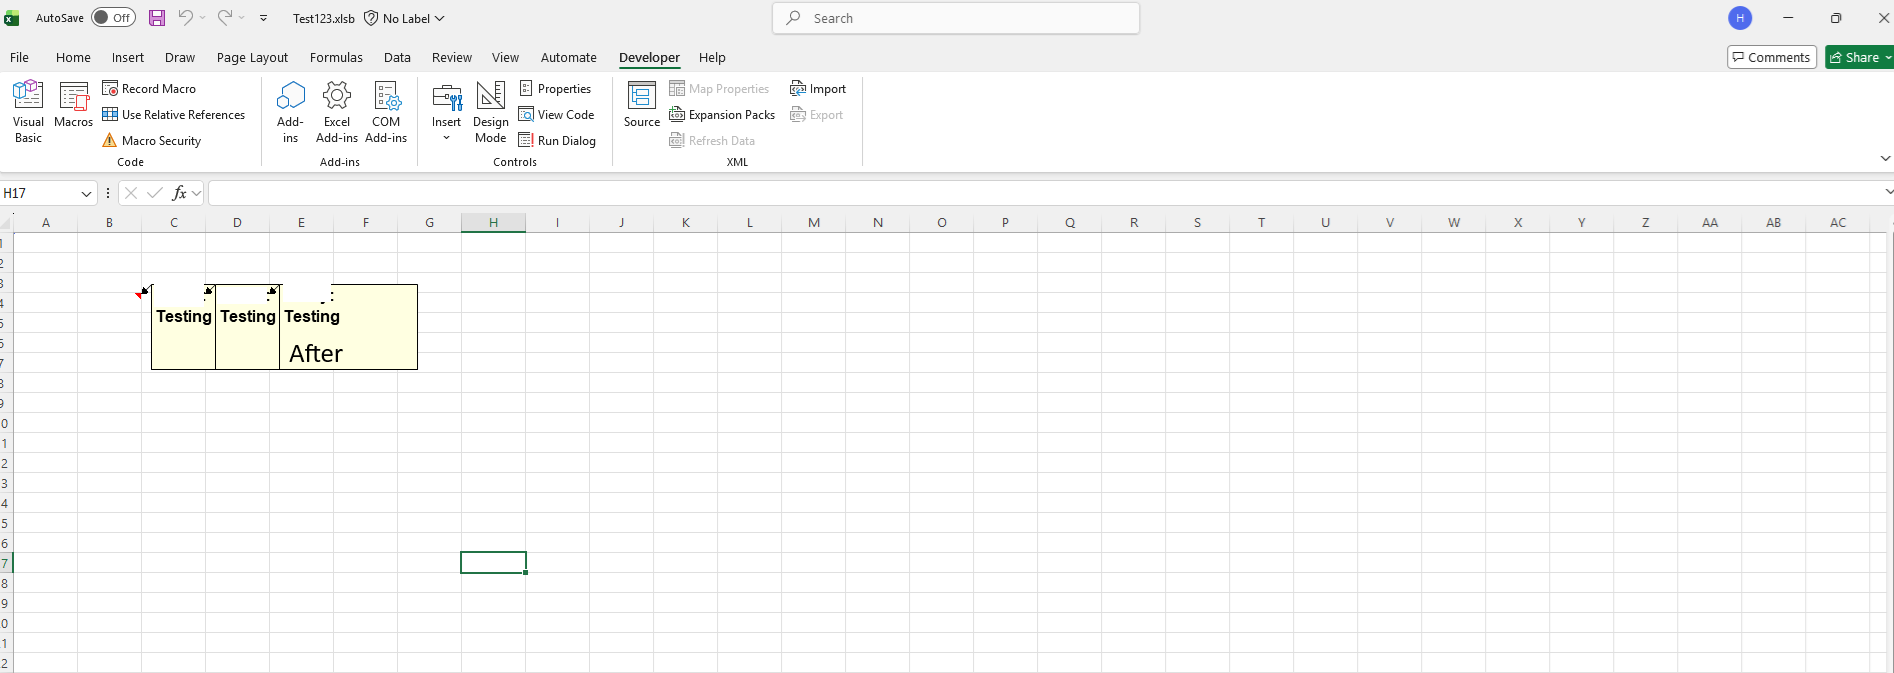Viewport: 1894px width, 673px height.
Task: Select column M header
Action: pos(813,222)
